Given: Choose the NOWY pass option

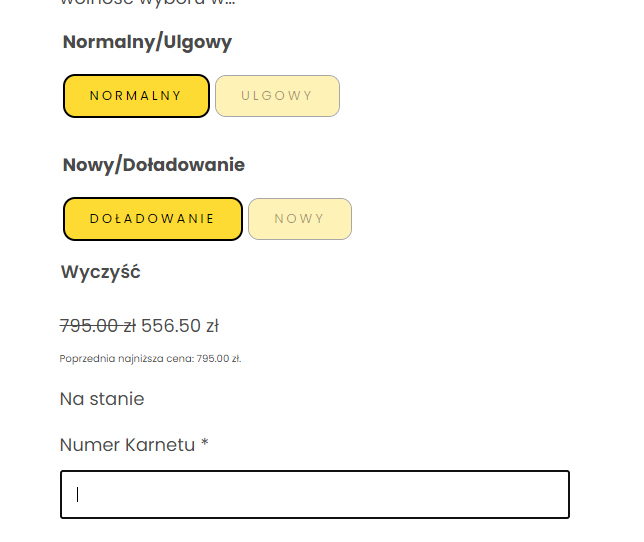Looking at the screenshot, I should pyautogui.click(x=299, y=219).
